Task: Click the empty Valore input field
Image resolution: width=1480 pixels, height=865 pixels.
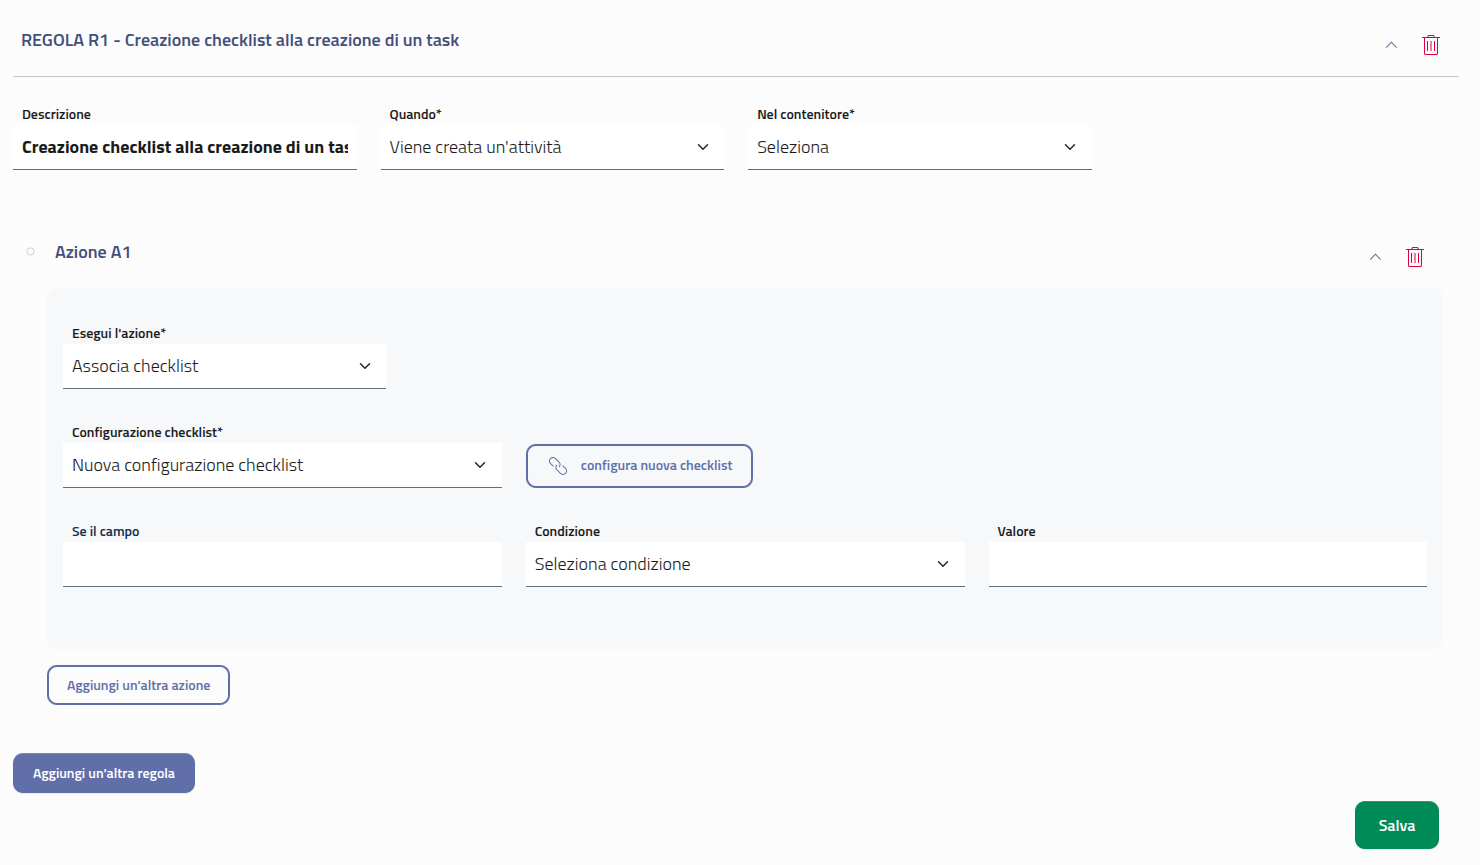Action: point(1207,563)
